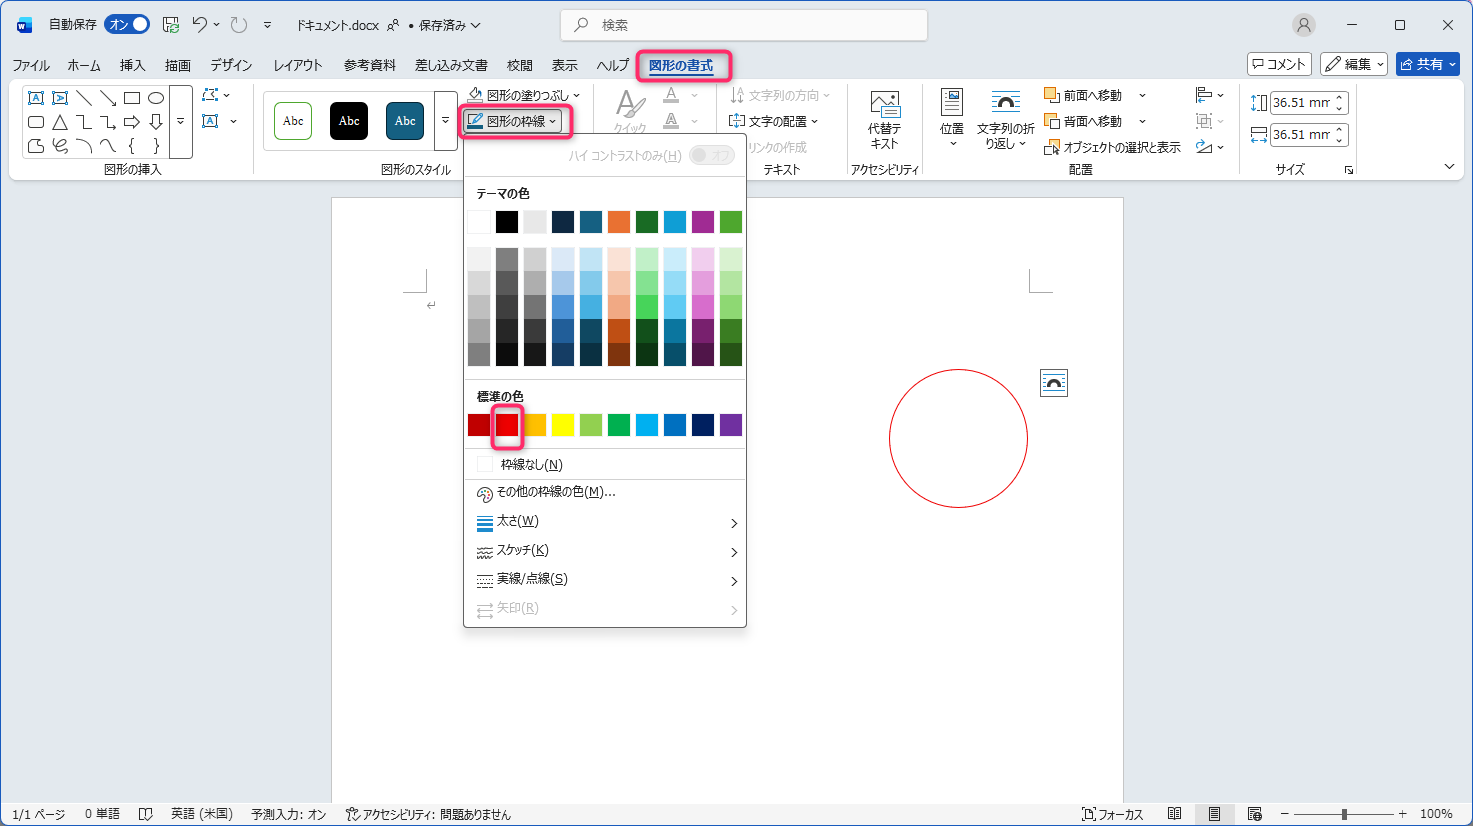Click the Print Layout view icon
This screenshot has height=826, width=1473.
coord(1214,814)
